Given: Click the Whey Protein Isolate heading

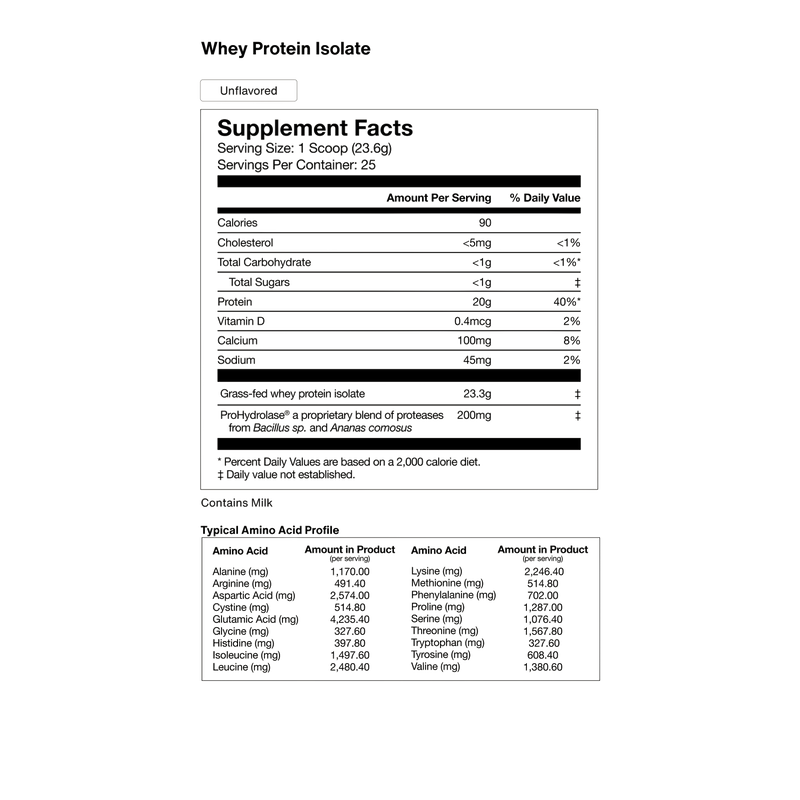Looking at the screenshot, I should coord(286,49).
